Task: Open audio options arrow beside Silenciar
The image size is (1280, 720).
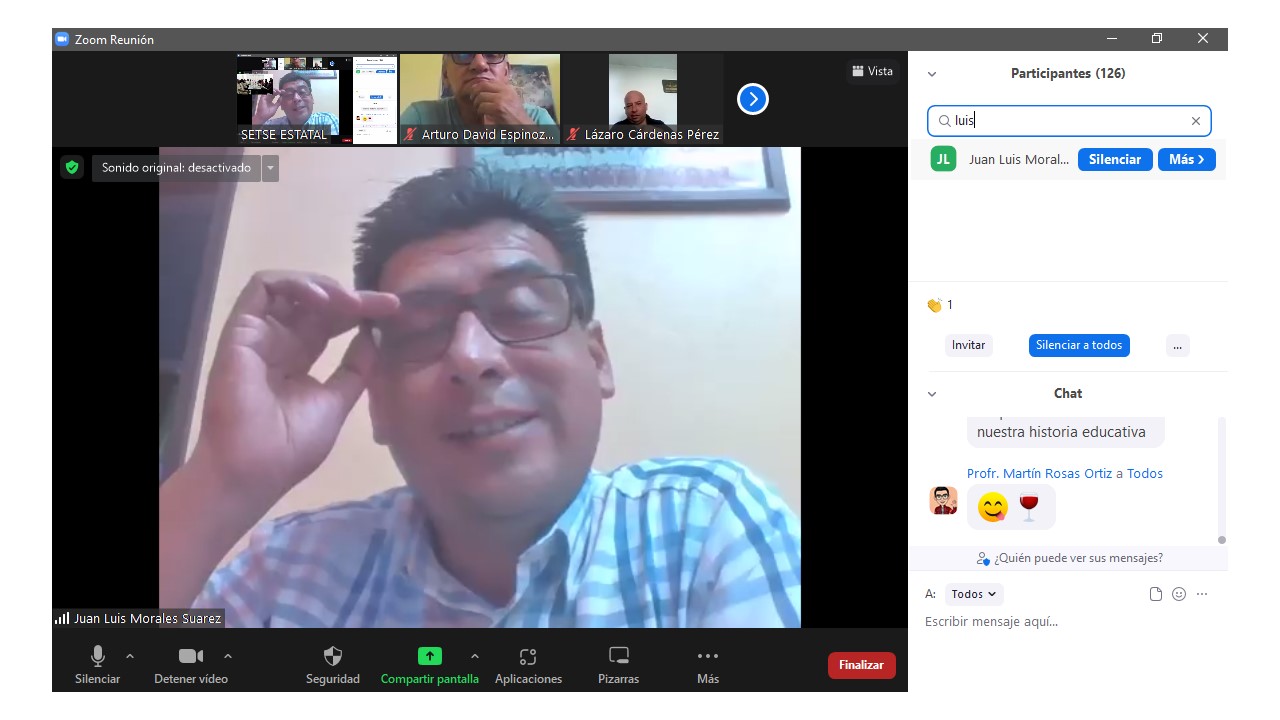Action: [x=130, y=656]
